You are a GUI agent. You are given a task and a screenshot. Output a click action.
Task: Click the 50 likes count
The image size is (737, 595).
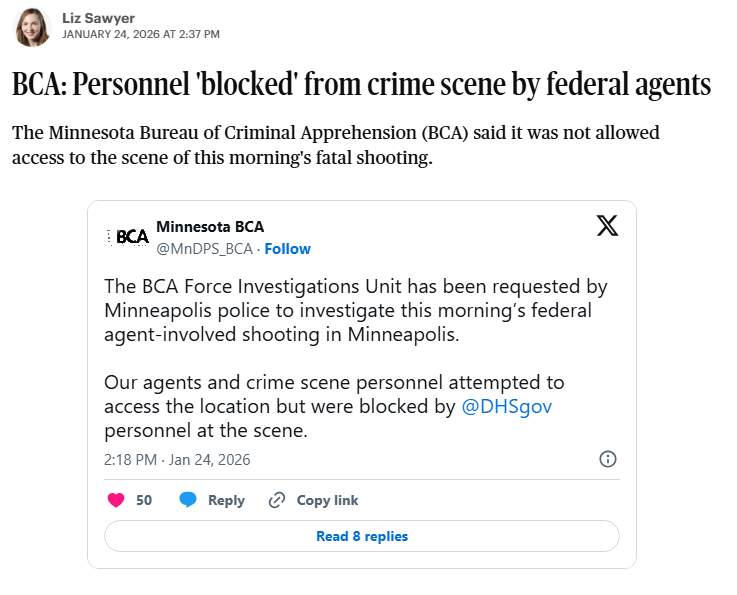pos(144,500)
